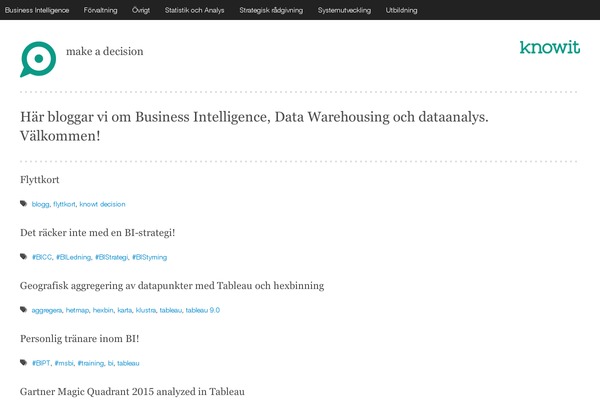Follow the hexbin tag link
Image resolution: width=600 pixels, height=400 pixels.
pos(103,310)
